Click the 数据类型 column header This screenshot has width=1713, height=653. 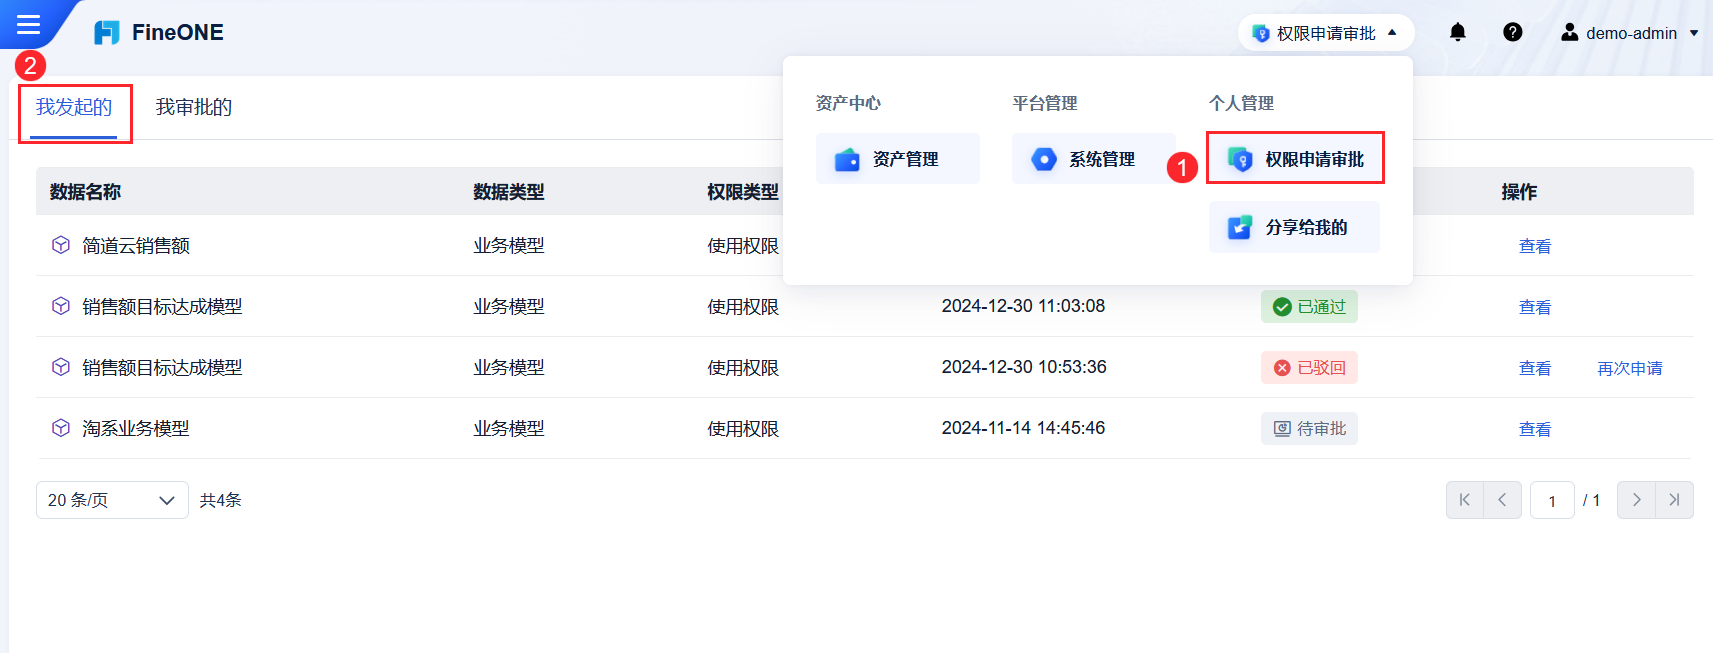(509, 191)
